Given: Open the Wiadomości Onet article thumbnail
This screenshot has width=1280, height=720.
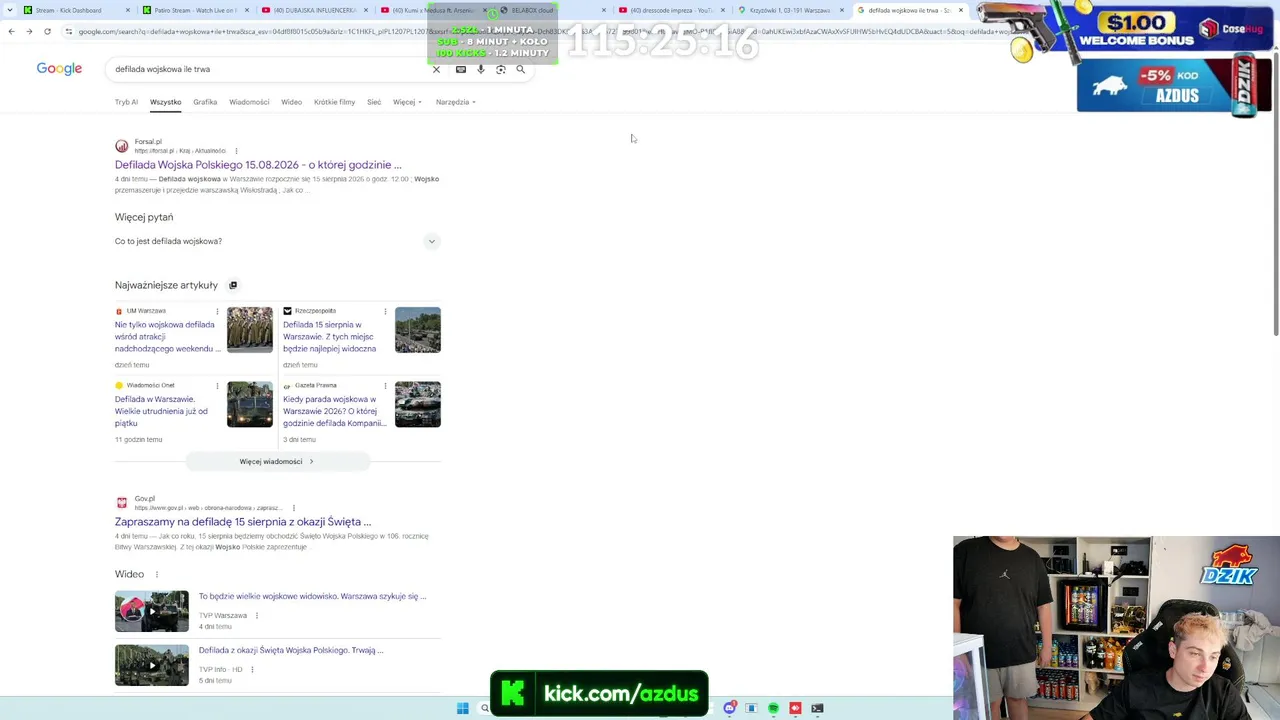Looking at the screenshot, I should click(250, 404).
